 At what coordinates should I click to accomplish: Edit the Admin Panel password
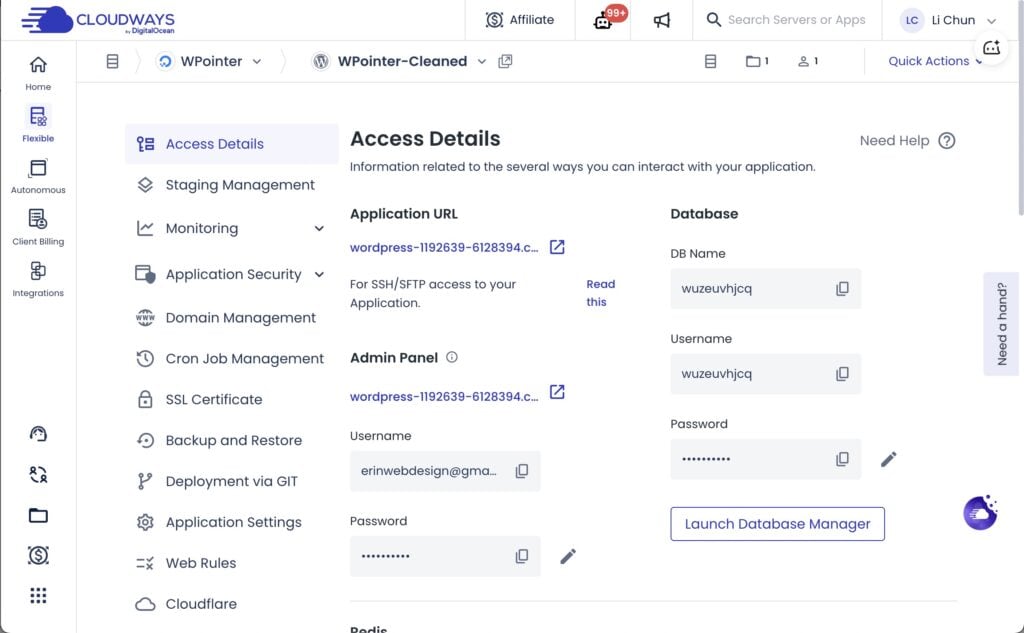click(568, 557)
